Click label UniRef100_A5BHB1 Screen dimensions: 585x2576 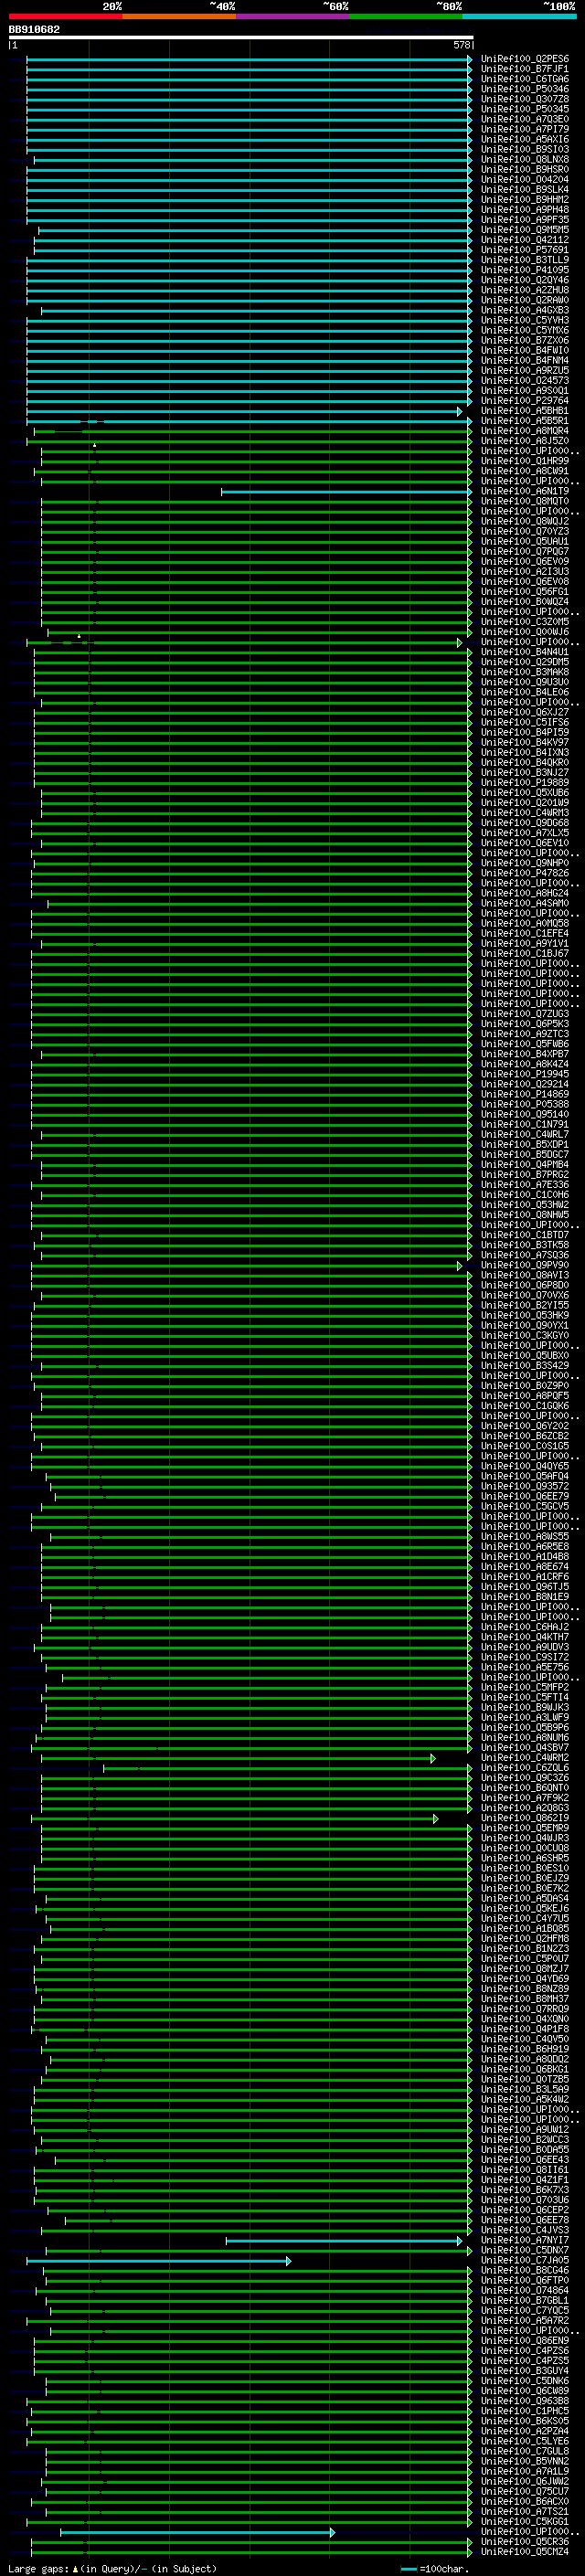click(x=525, y=410)
